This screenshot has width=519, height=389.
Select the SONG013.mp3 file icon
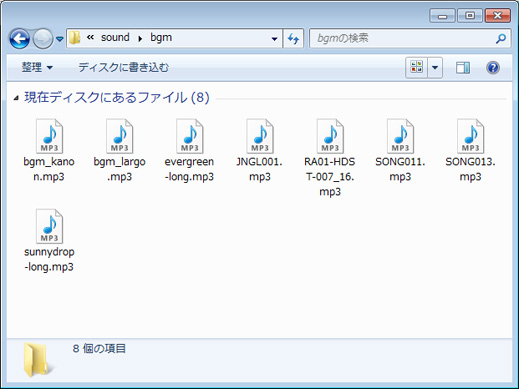[x=471, y=136]
